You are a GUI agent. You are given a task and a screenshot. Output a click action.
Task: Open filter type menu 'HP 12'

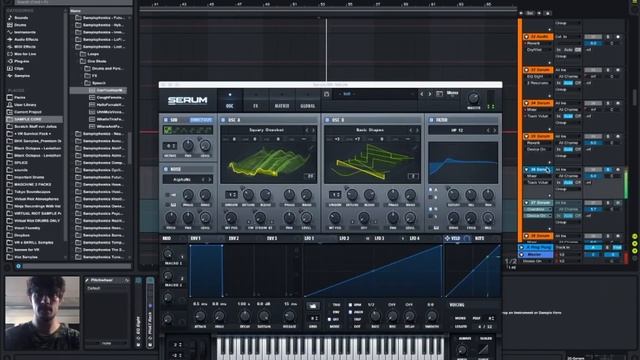[x=457, y=130]
